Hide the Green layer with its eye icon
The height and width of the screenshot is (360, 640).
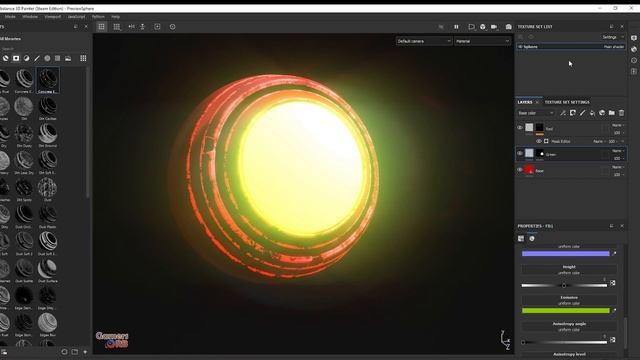(520, 153)
